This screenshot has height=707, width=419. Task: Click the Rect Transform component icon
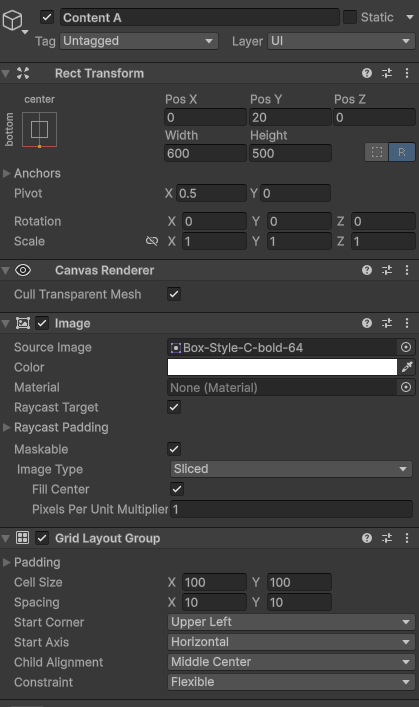pos(23,73)
